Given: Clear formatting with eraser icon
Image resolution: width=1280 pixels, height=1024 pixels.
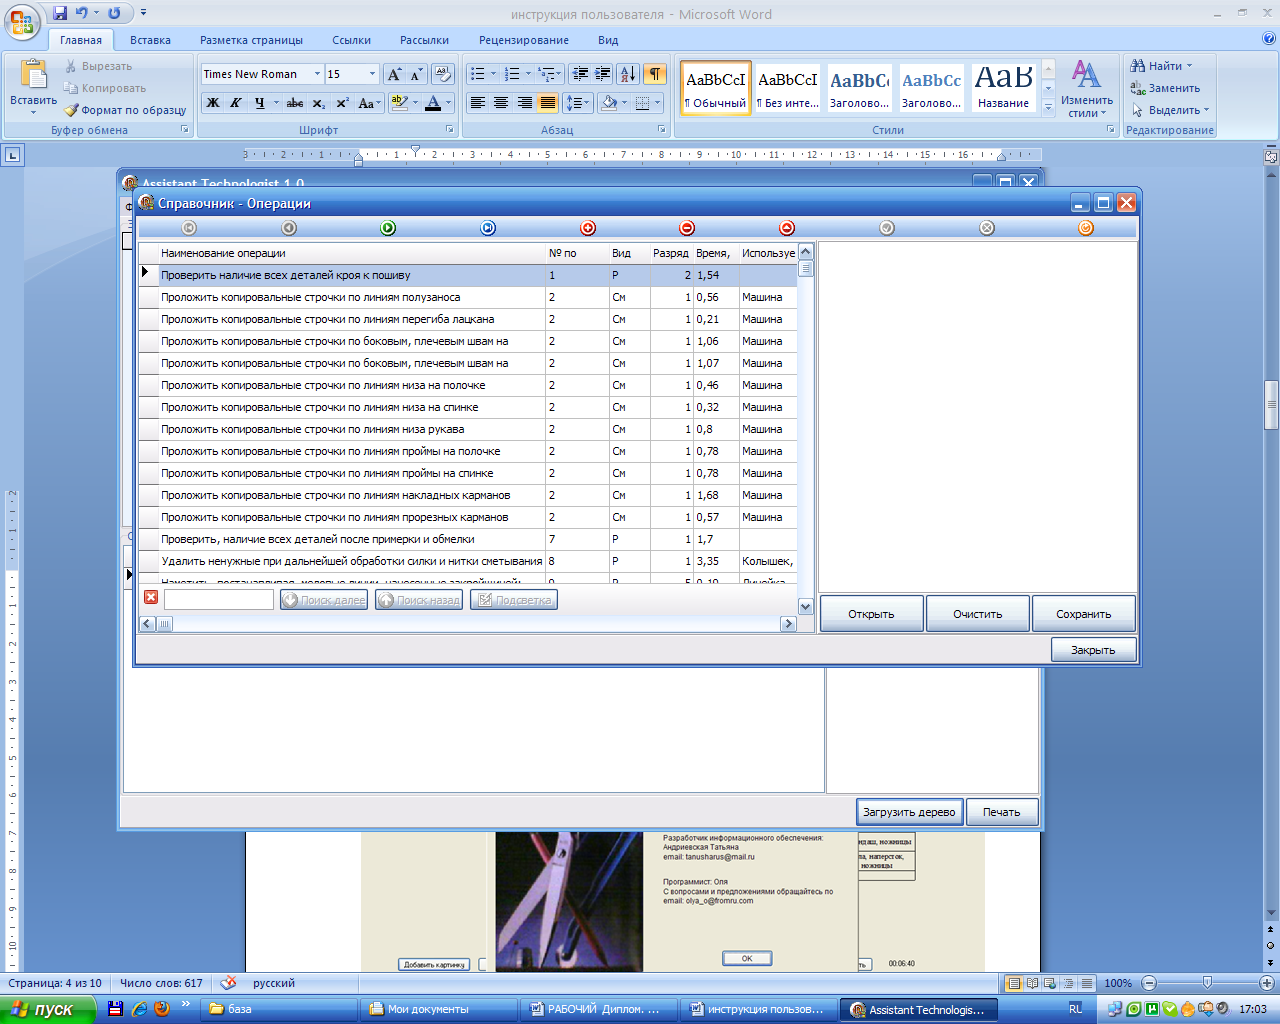Looking at the screenshot, I should [x=443, y=74].
